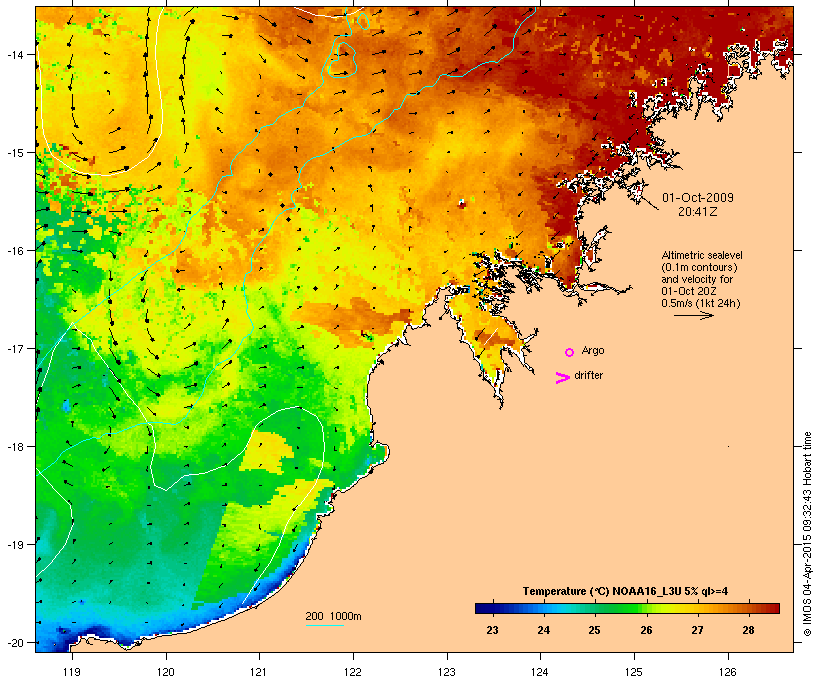The image size is (820, 680).
Task: Click the magenta drifter arrow legend marker
Action: 563,378
